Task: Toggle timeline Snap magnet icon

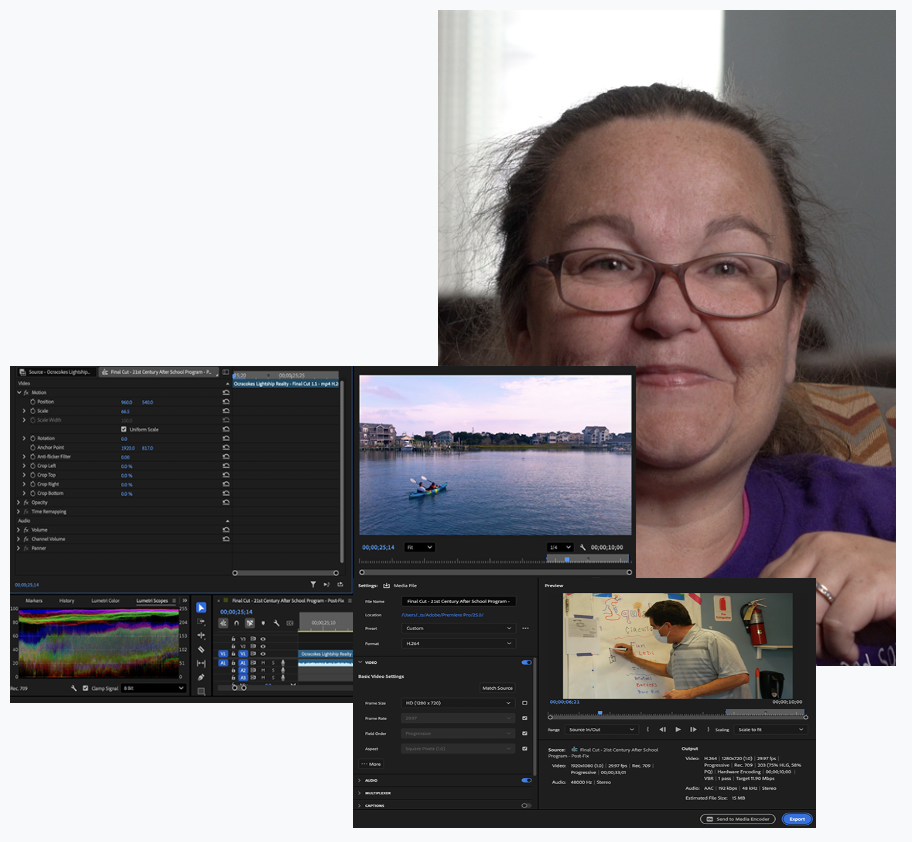Action: [x=237, y=623]
